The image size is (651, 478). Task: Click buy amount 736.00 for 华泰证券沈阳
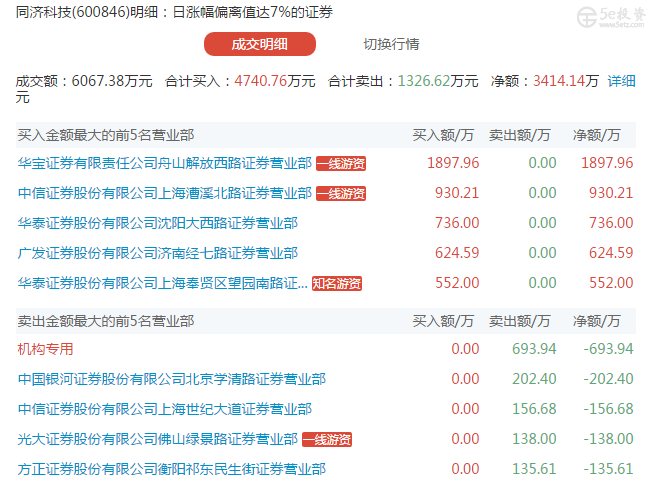click(x=457, y=223)
